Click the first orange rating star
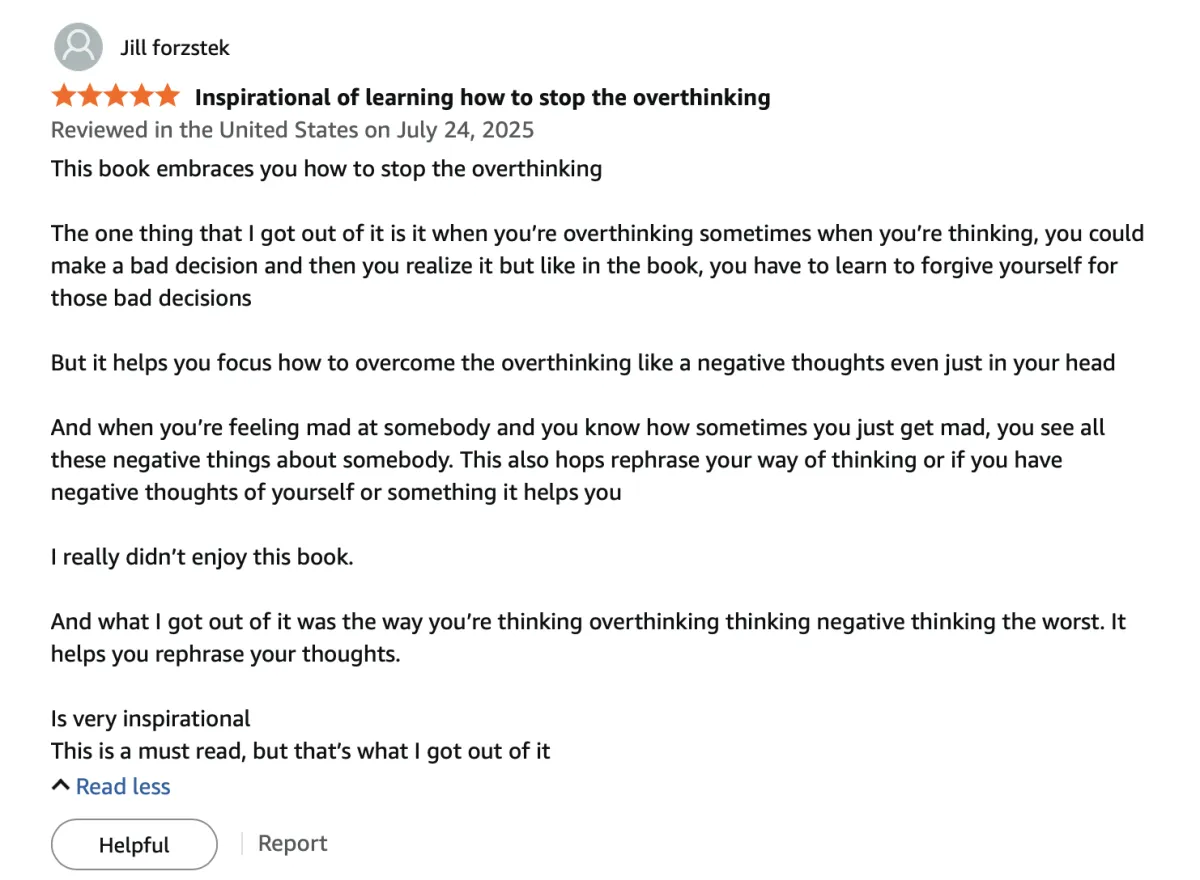 pos(64,96)
